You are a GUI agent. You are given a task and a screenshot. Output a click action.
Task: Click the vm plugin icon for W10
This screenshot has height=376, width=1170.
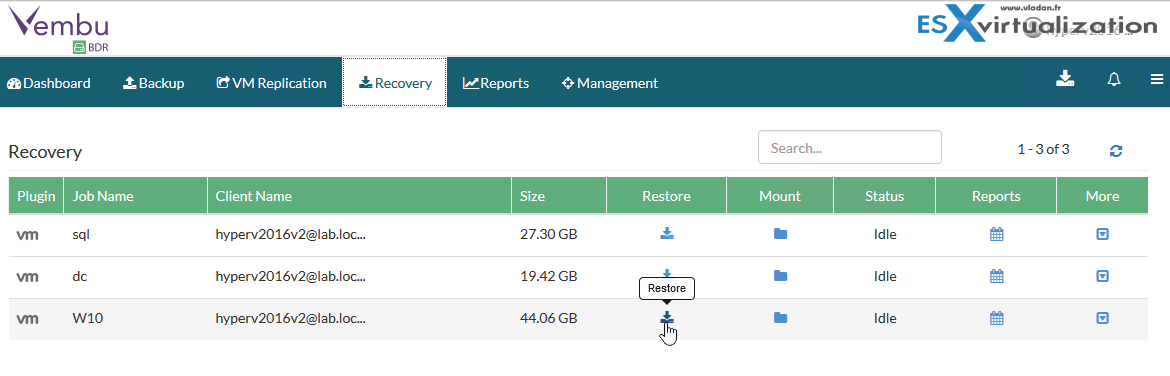(x=28, y=319)
